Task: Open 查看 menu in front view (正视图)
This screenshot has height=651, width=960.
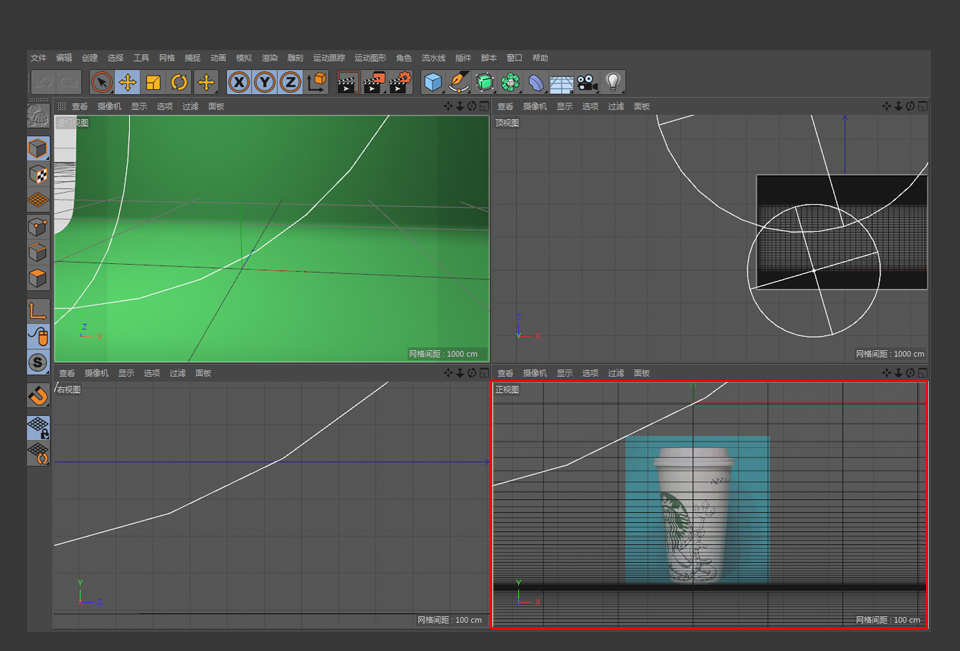Action: (x=505, y=373)
